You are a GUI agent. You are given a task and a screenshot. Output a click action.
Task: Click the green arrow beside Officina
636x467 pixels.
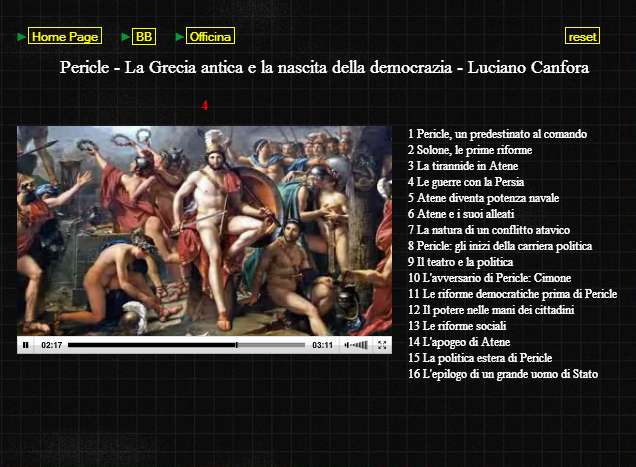click(180, 37)
